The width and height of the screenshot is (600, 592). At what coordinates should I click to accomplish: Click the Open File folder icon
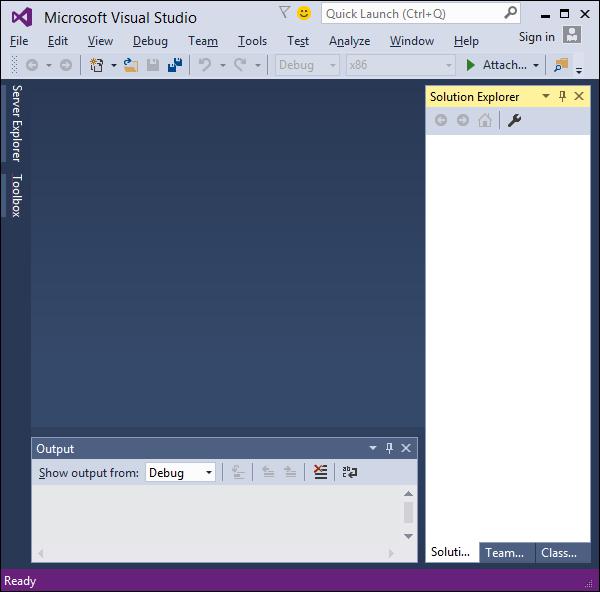coord(130,65)
